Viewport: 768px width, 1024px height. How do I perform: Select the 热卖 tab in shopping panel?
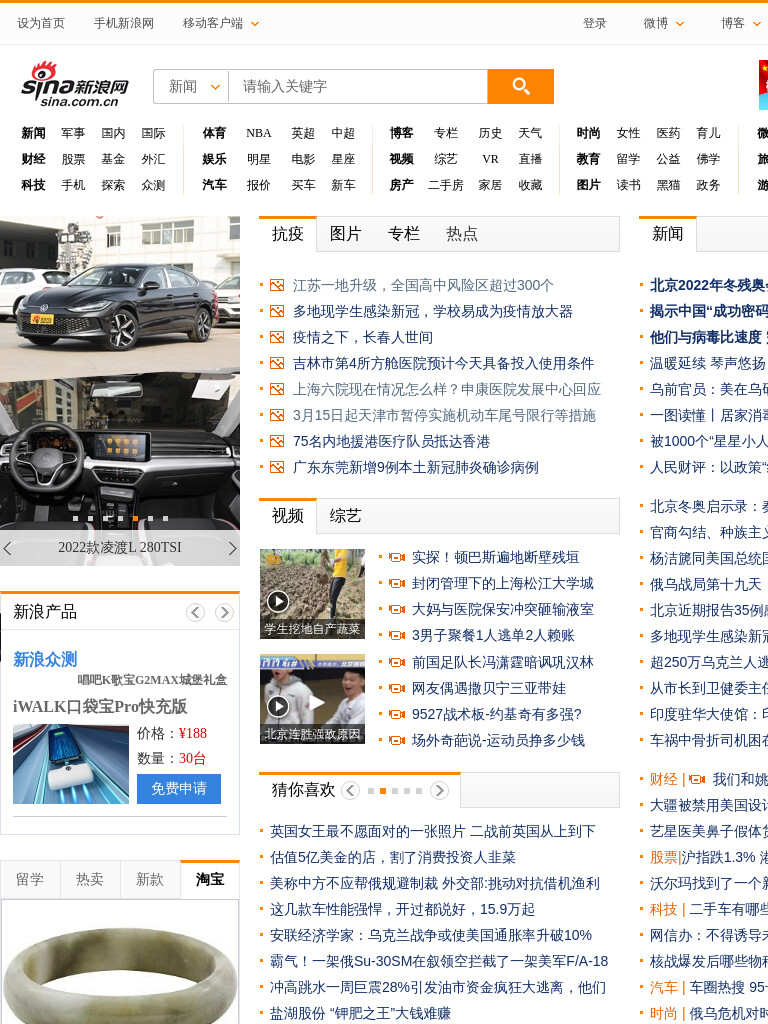click(x=89, y=880)
